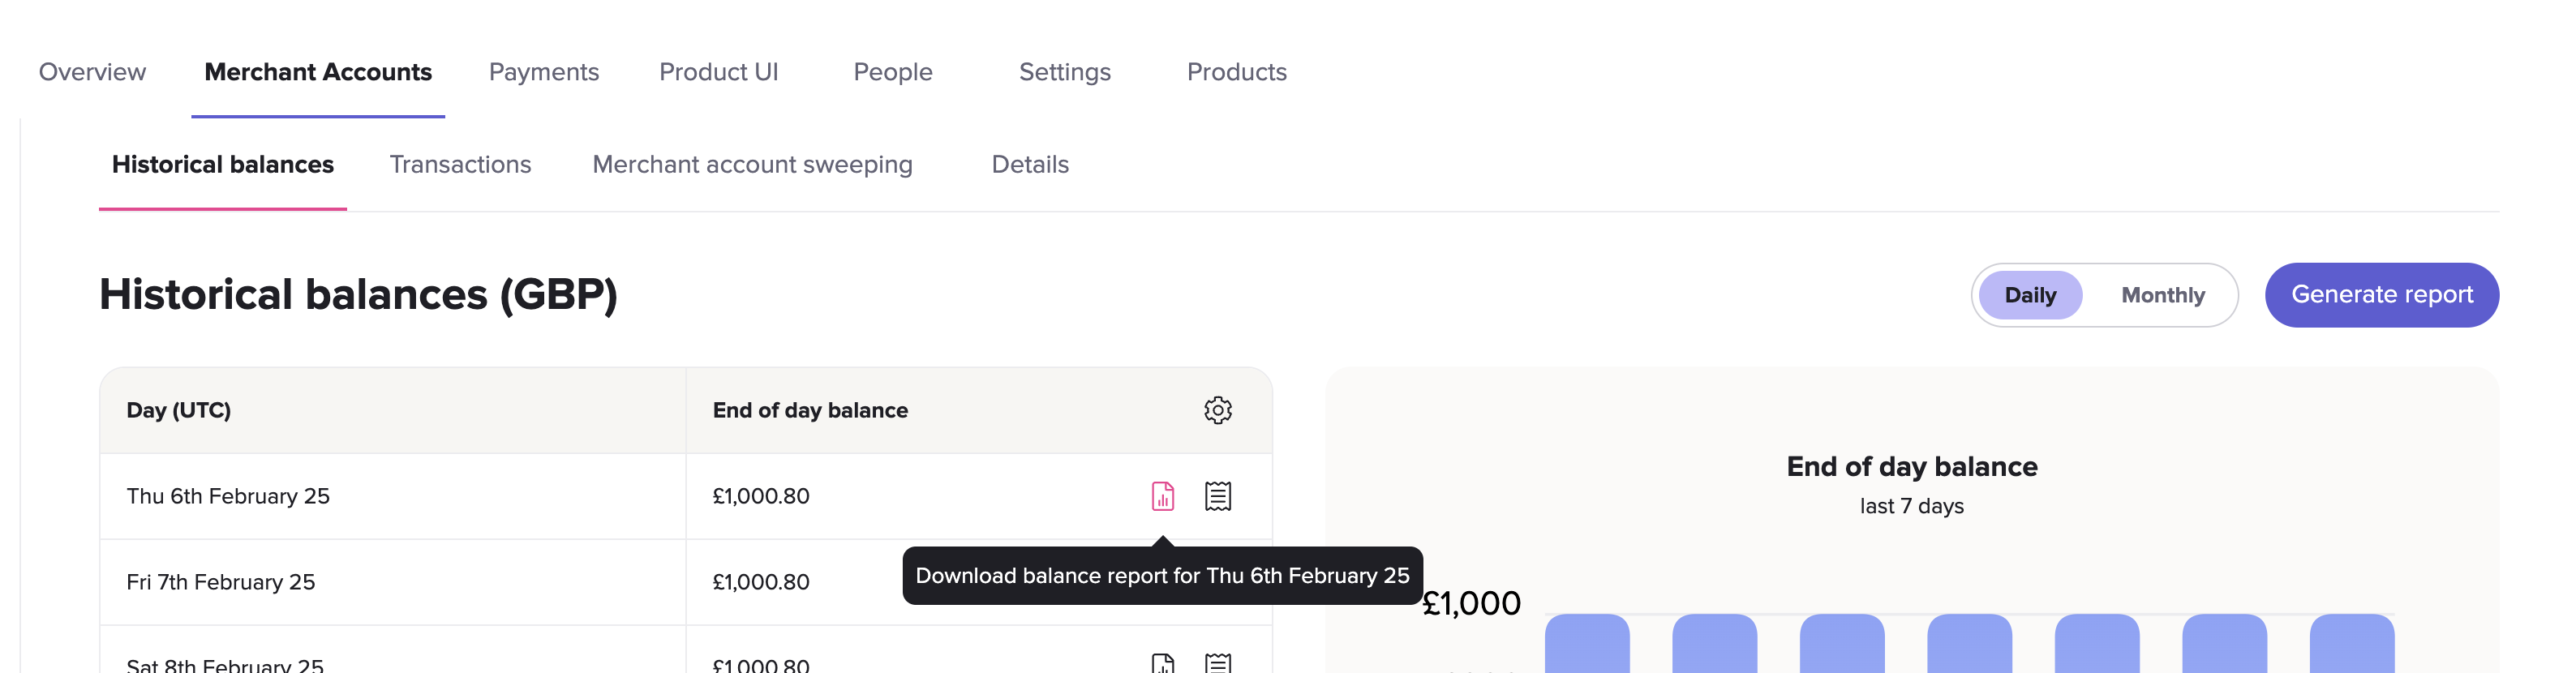This screenshot has width=2576, height=673.
Task: Open the Product UI tab
Action: coord(718,72)
